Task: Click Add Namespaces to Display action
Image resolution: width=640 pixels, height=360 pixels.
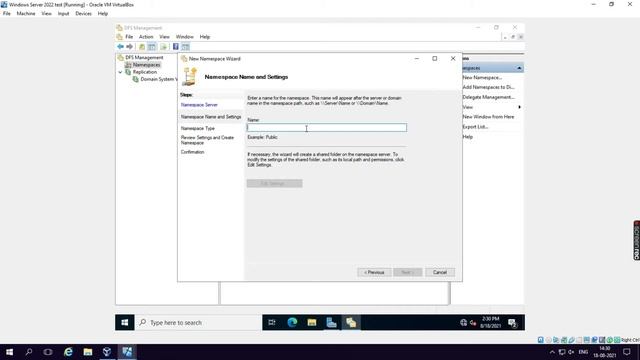Action: pyautogui.click(x=488, y=87)
